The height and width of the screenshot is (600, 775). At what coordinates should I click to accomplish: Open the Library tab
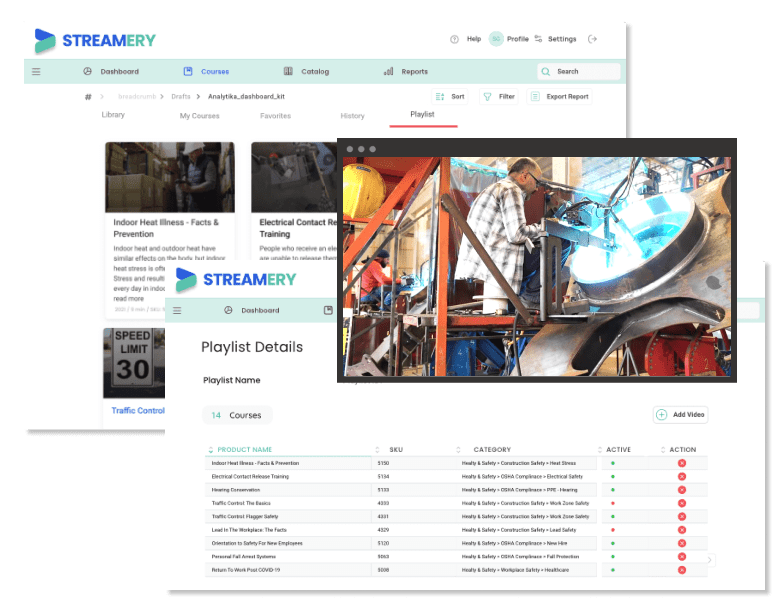click(113, 115)
